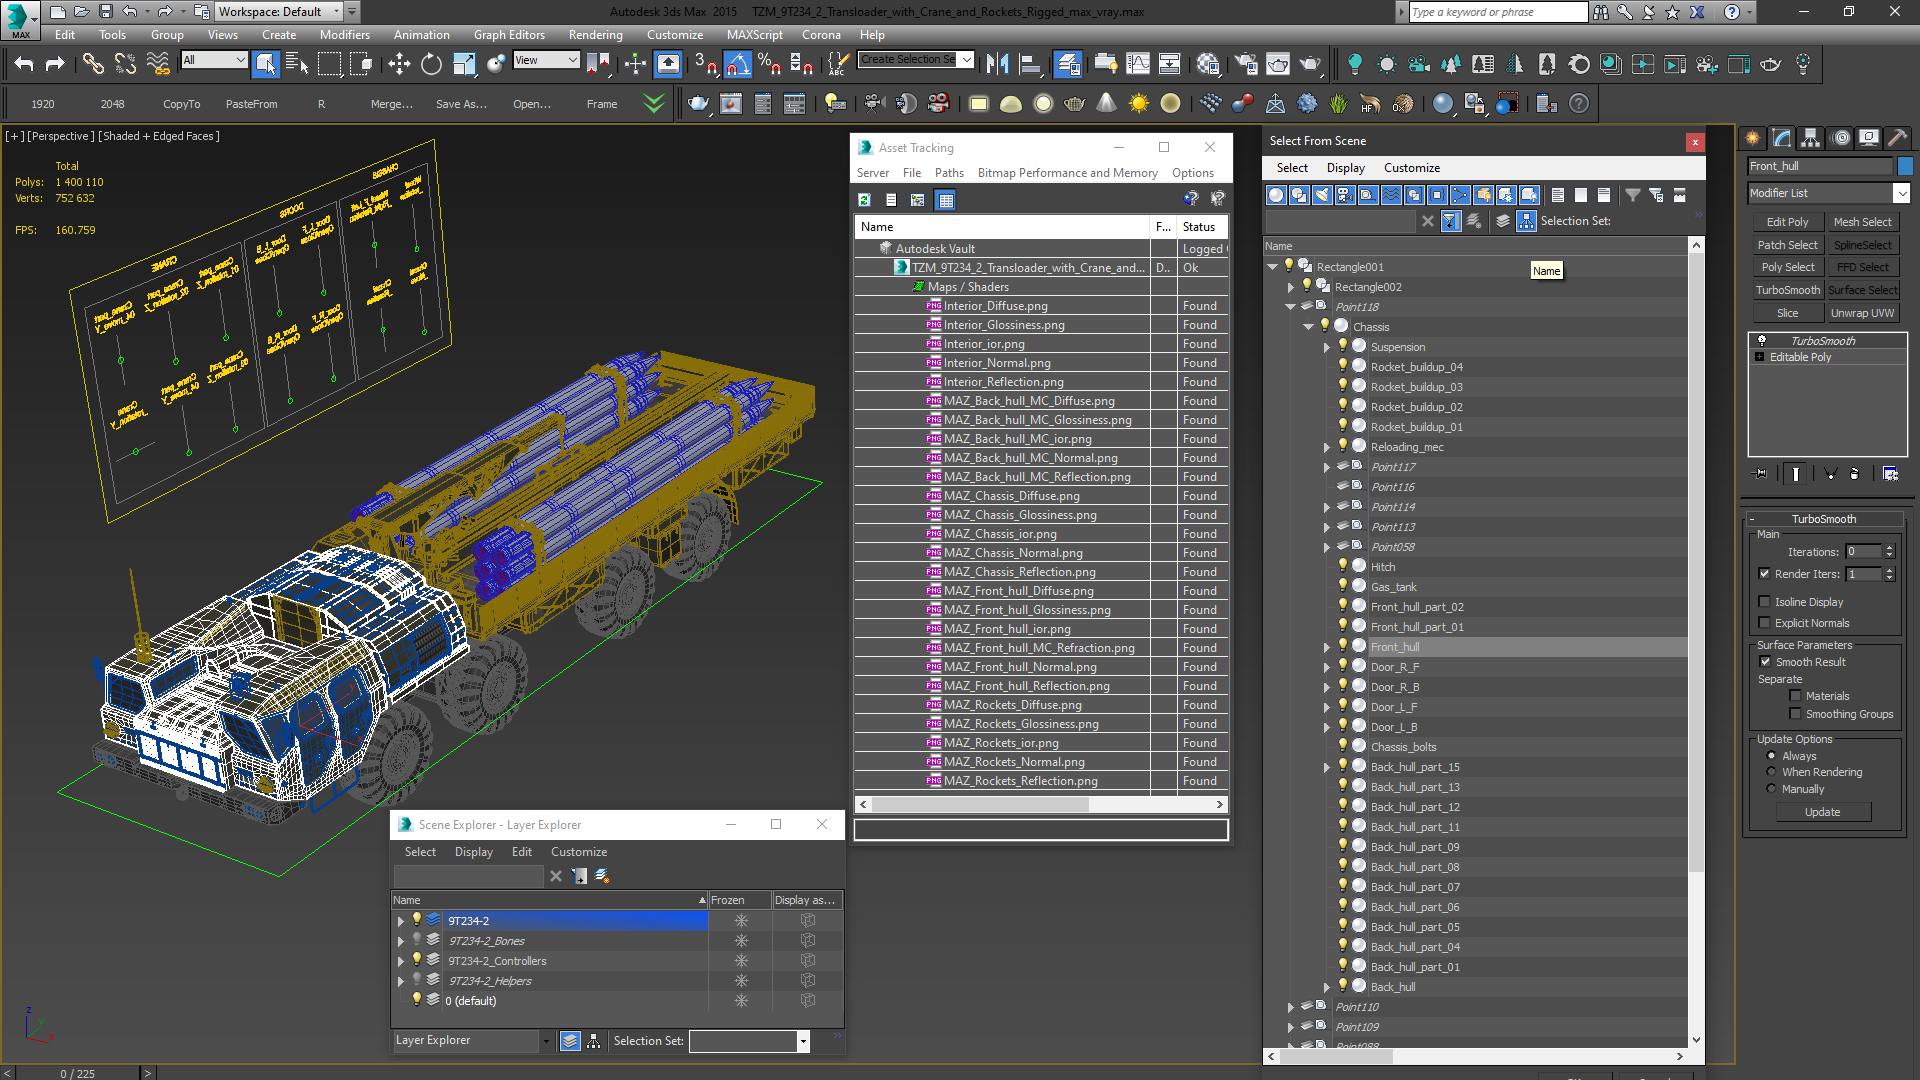Choose the Select and Uniform Scale tool
The height and width of the screenshot is (1080, 1920).
[464, 64]
